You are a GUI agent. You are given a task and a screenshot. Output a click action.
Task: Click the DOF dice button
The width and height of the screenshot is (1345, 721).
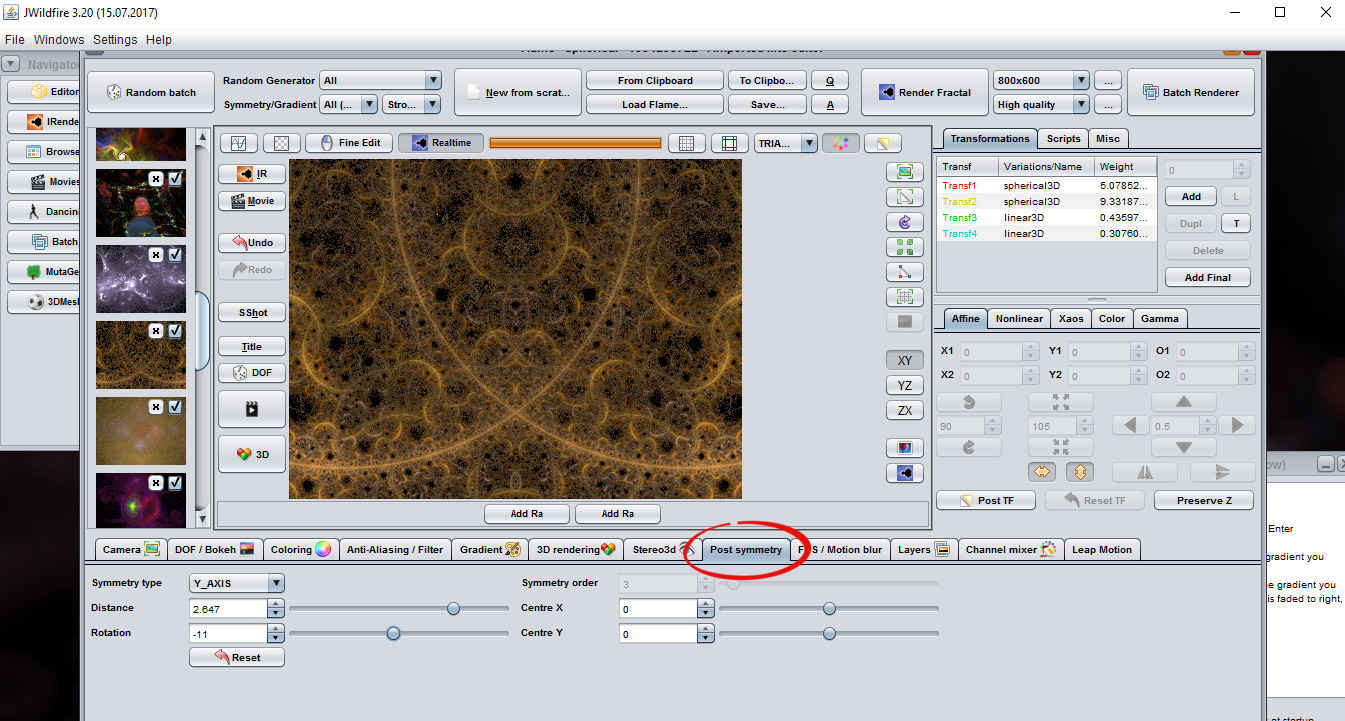(x=252, y=372)
